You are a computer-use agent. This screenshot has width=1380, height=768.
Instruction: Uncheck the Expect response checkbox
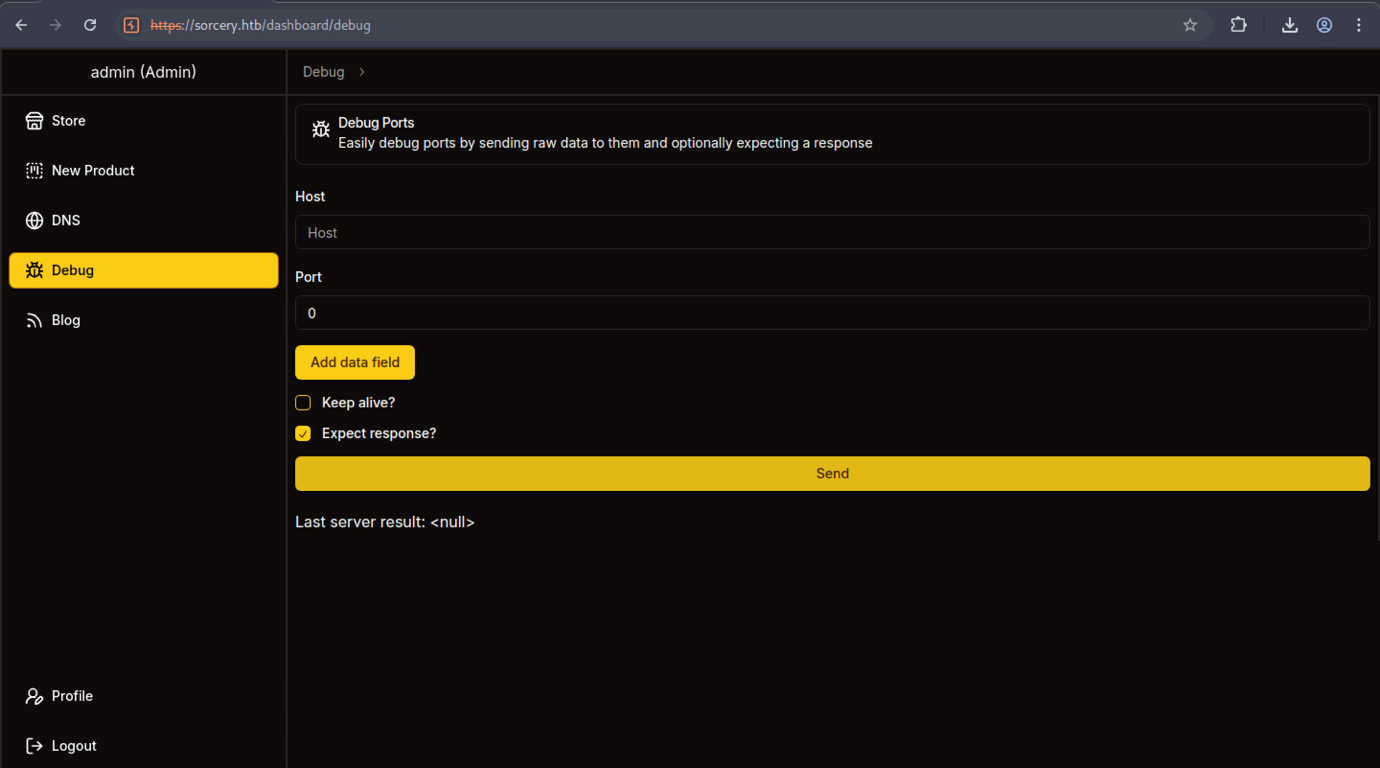pyautogui.click(x=303, y=434)
